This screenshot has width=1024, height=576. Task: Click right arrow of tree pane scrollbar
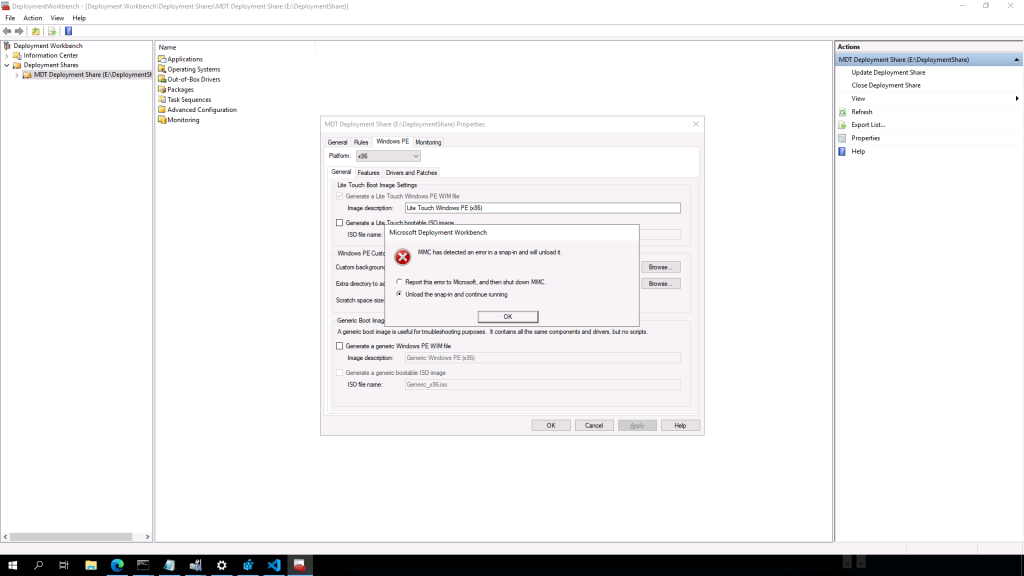(148, 537)
